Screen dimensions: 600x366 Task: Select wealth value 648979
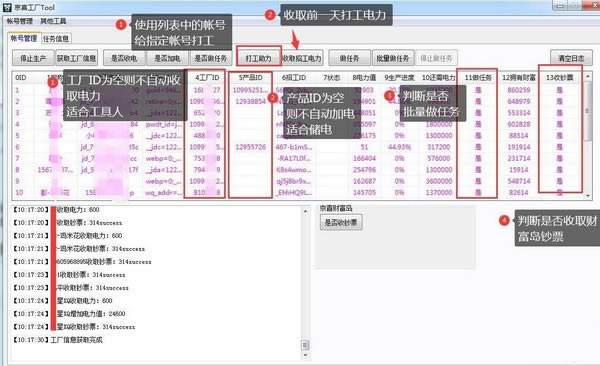tap(519, 101)
